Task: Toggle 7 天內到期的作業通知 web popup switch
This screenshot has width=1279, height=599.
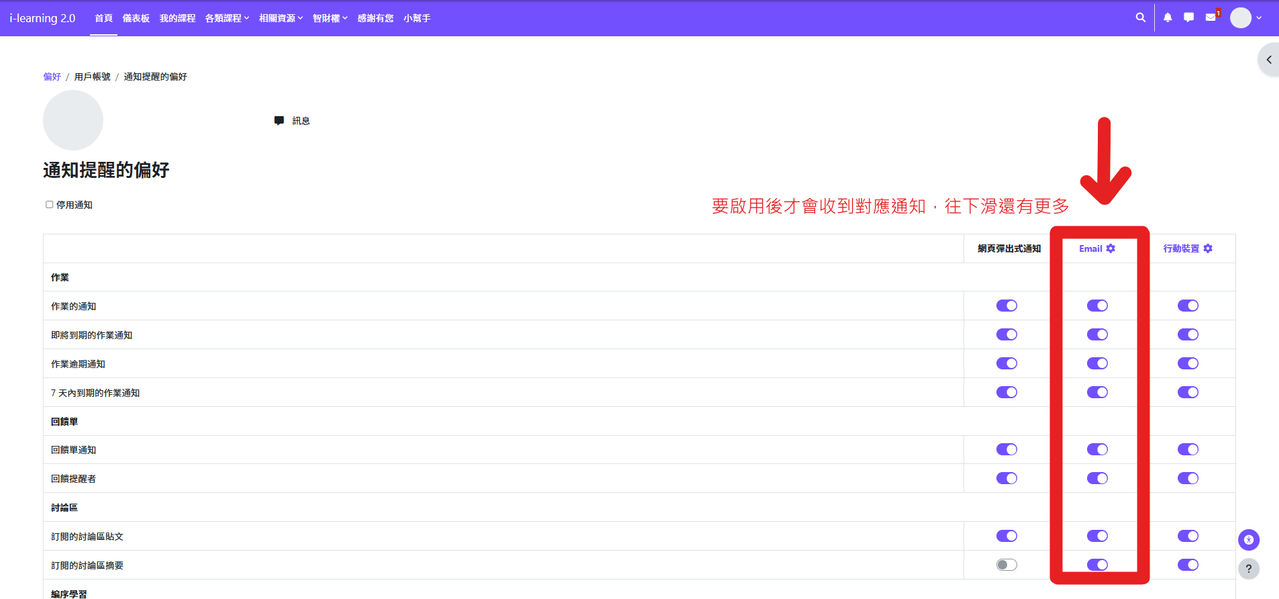Action: [x=1006, y=393]
